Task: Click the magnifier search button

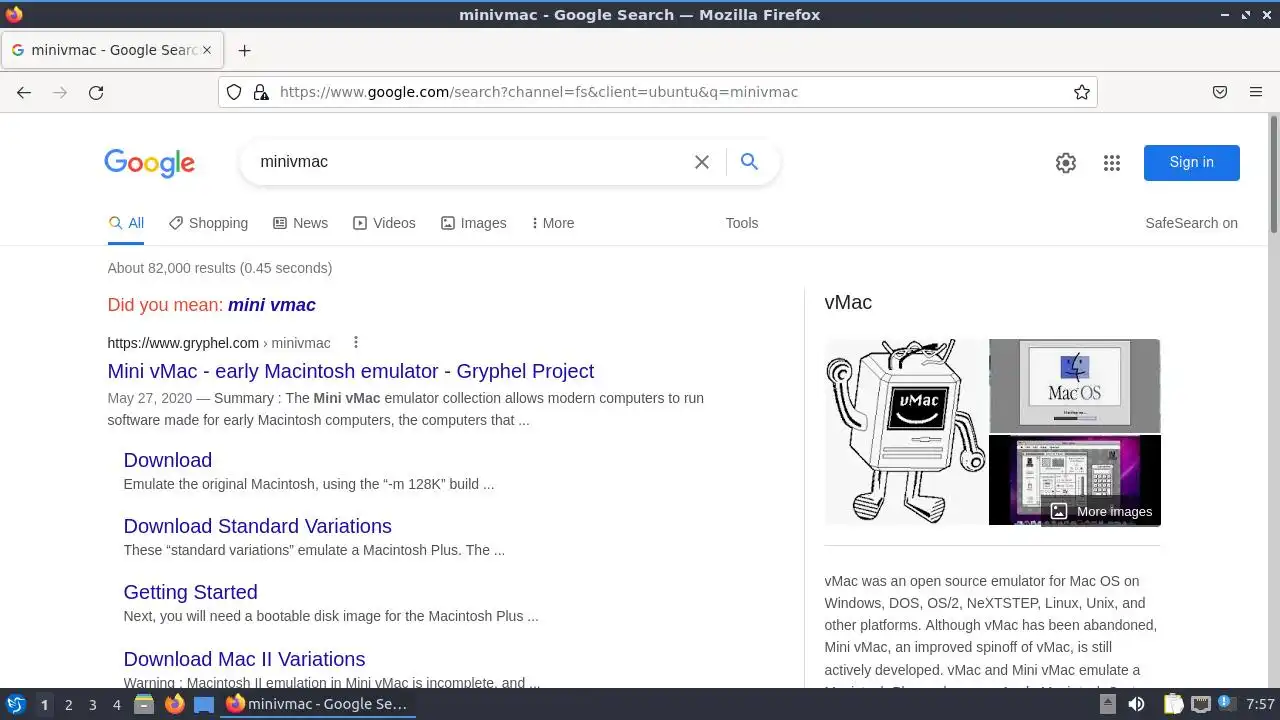Action: pyautogui.click(x=749, y=162)
